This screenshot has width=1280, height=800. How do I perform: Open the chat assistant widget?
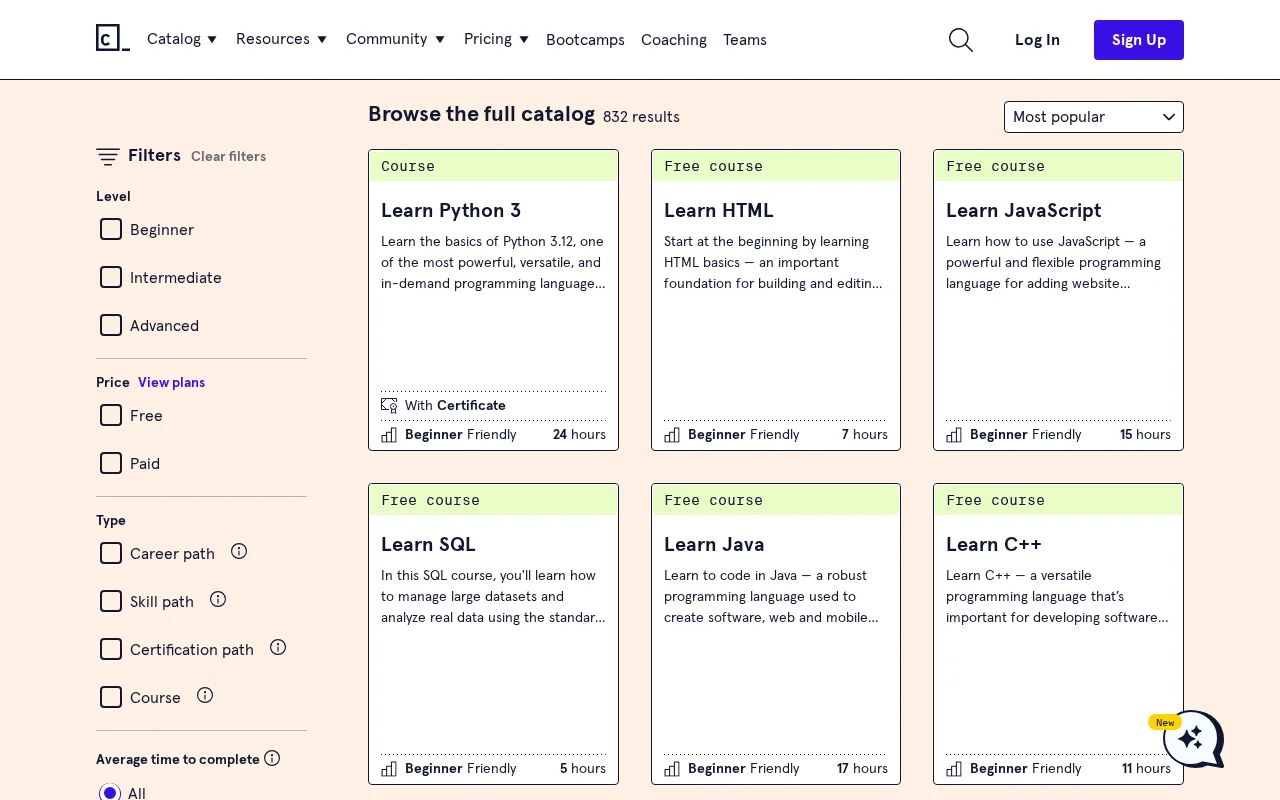(1192, 740)
